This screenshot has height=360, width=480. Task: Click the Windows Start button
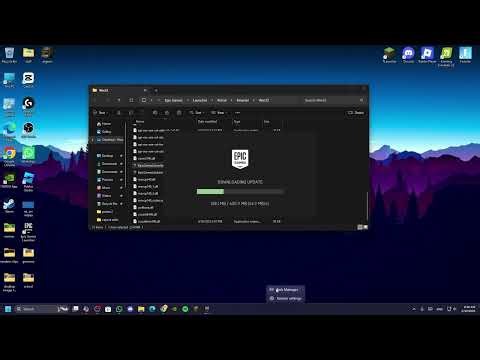[x=8, y=309]
